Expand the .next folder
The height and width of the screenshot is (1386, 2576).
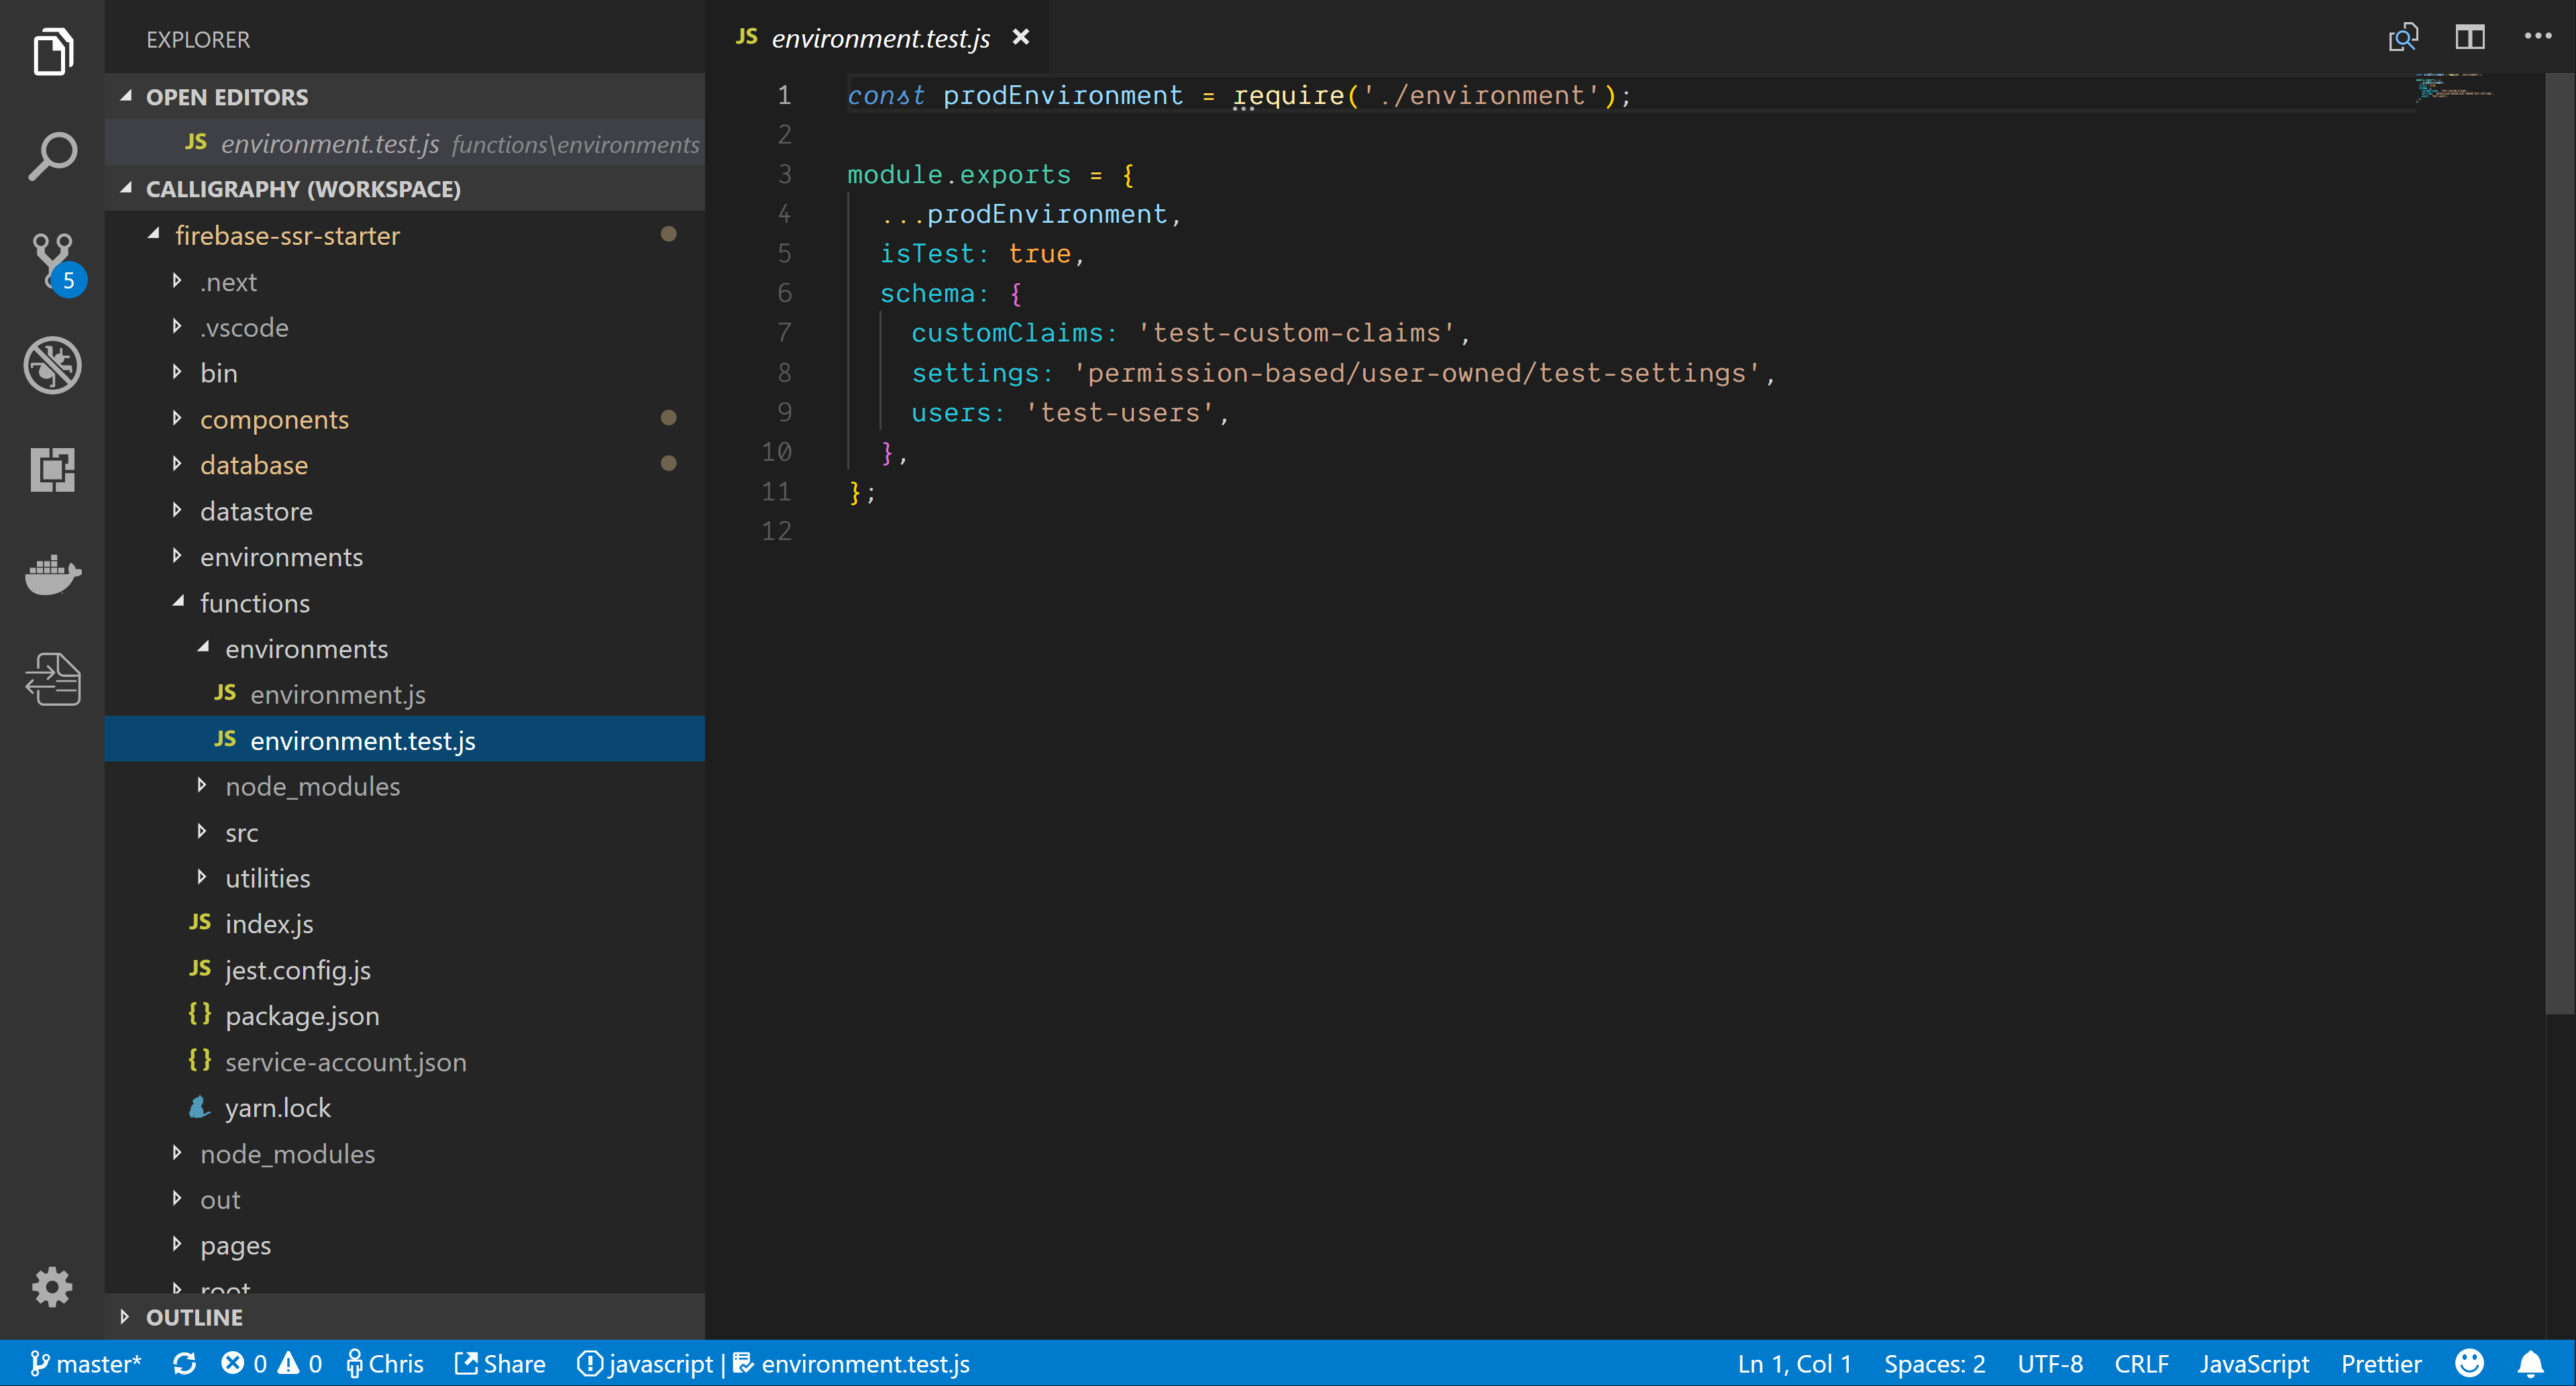click(404, 282)
